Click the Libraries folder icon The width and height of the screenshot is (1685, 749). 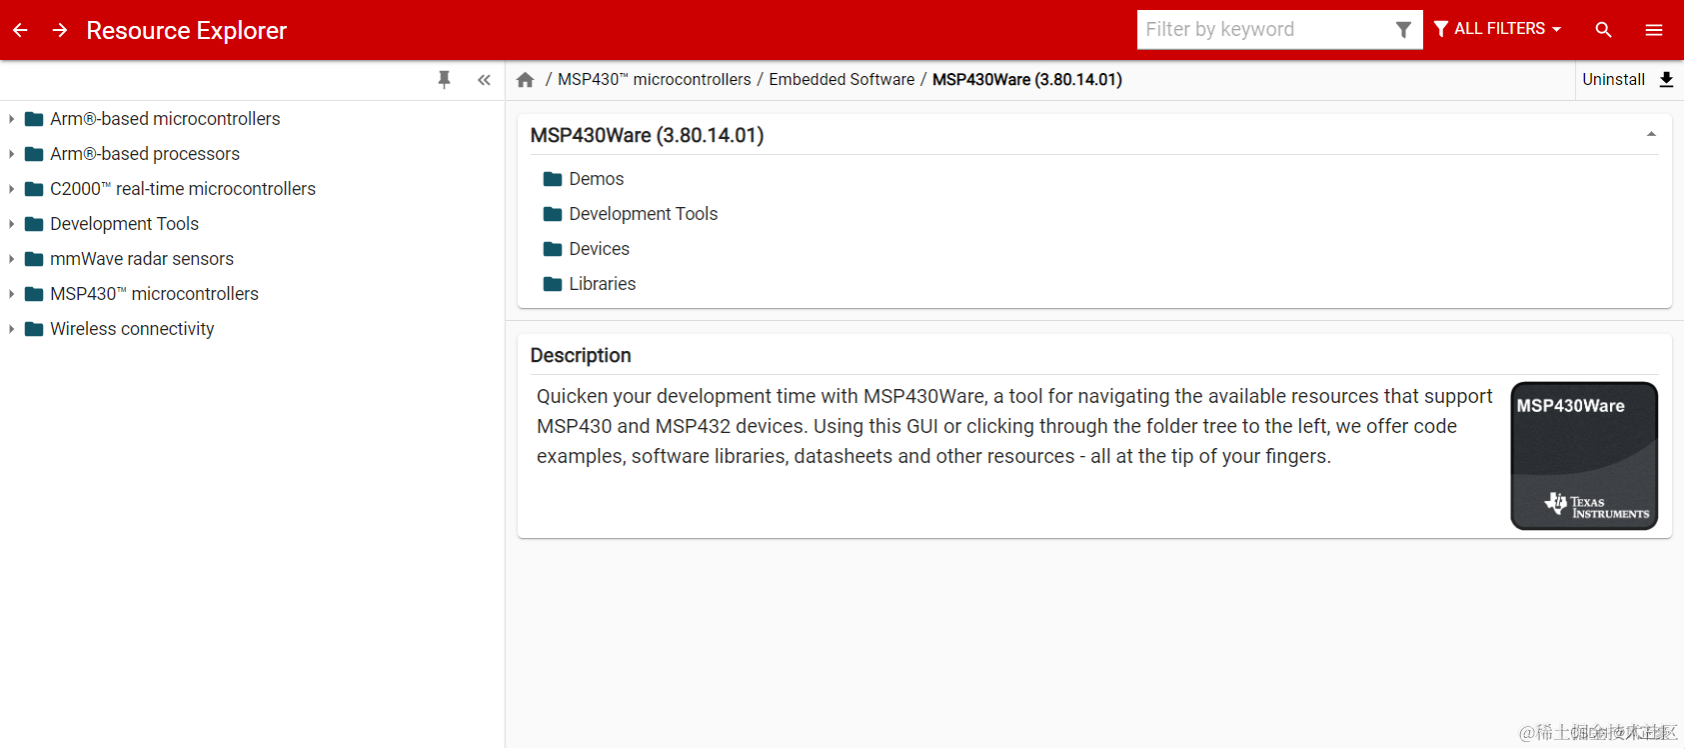tap(553, 284)
